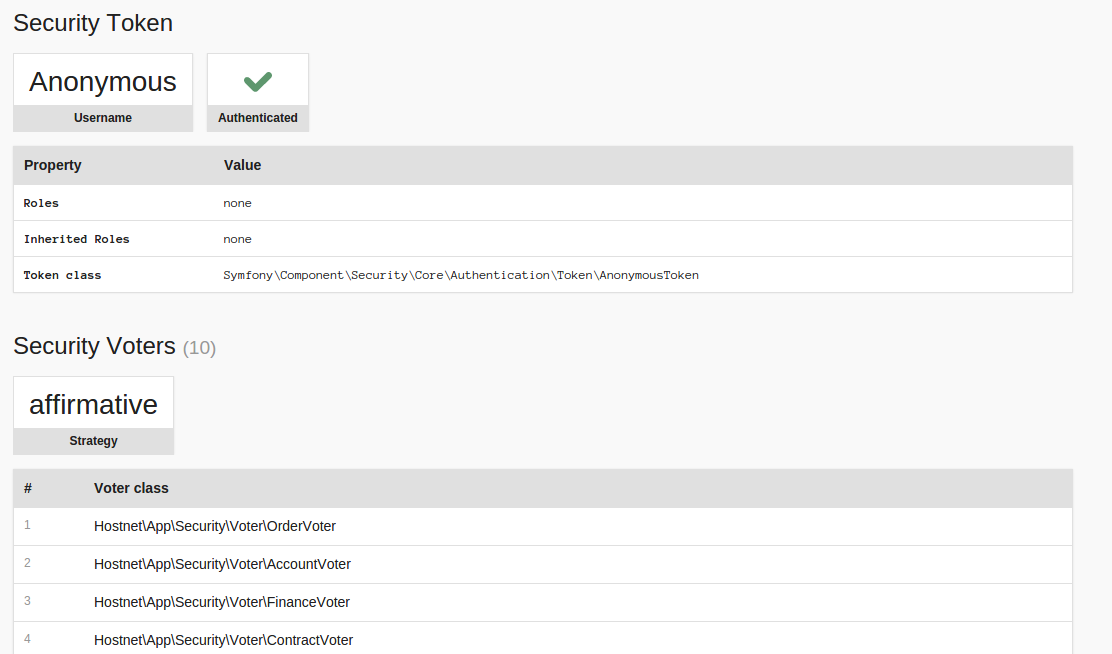Screen dimensions: 1112x654
Task: Click row number 1 in voters table
Action: click(27, 525)
